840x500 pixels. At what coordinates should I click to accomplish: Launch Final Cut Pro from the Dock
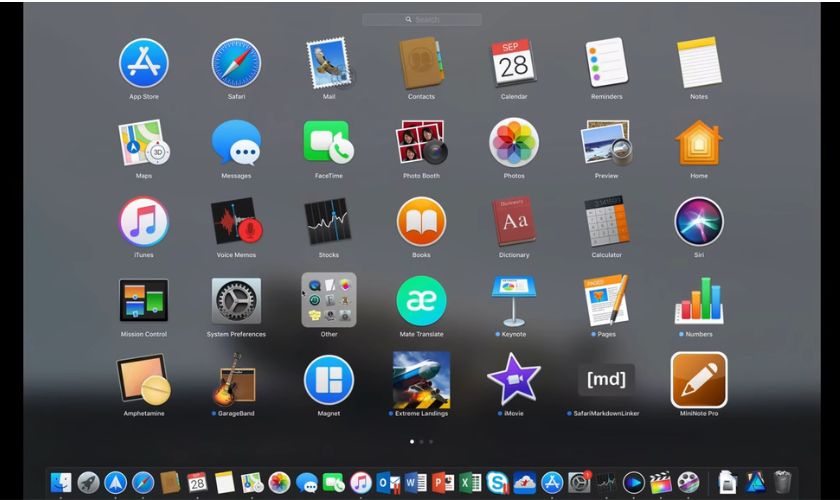coord(661,482)
